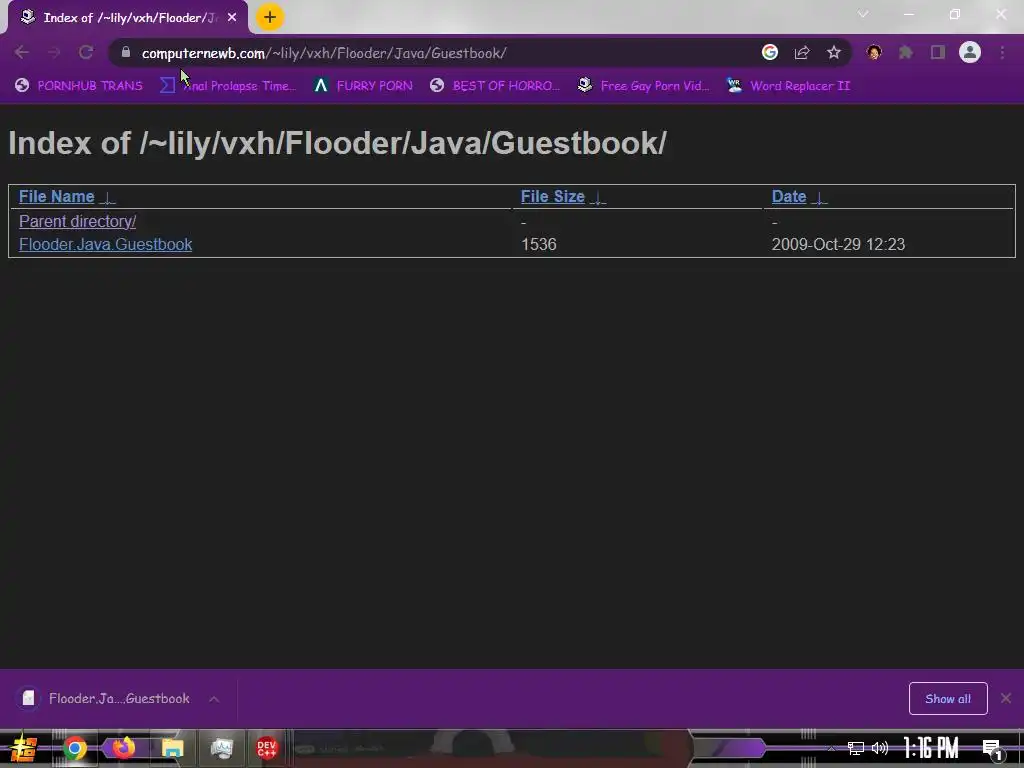This screenshot has height=768, width=1024.
Task: Select the date 2009-Oct-29 12:23
Action: (839, 244)
